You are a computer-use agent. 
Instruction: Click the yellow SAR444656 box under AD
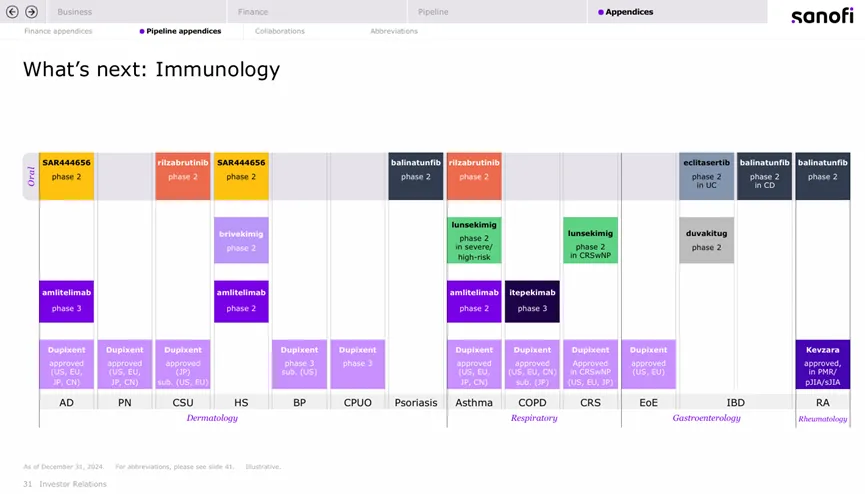pyautogui.click(x=67, y=176)
